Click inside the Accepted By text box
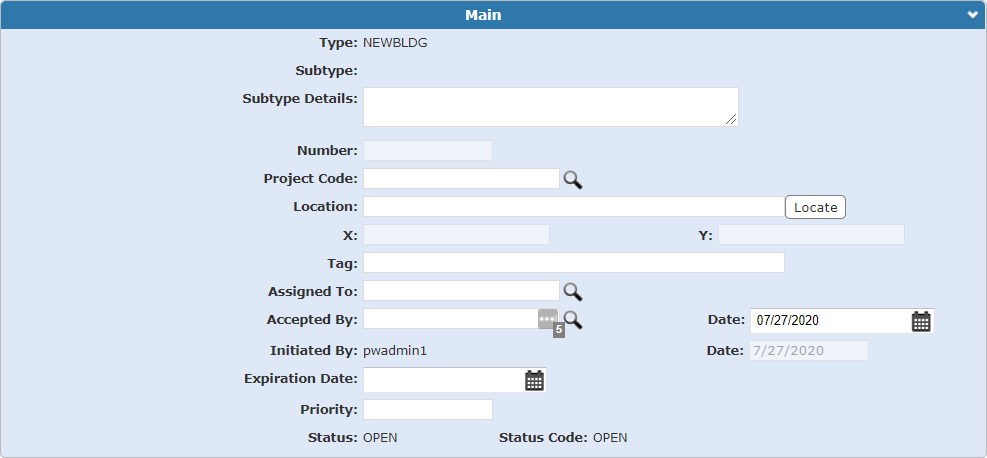 pos(450,319)
